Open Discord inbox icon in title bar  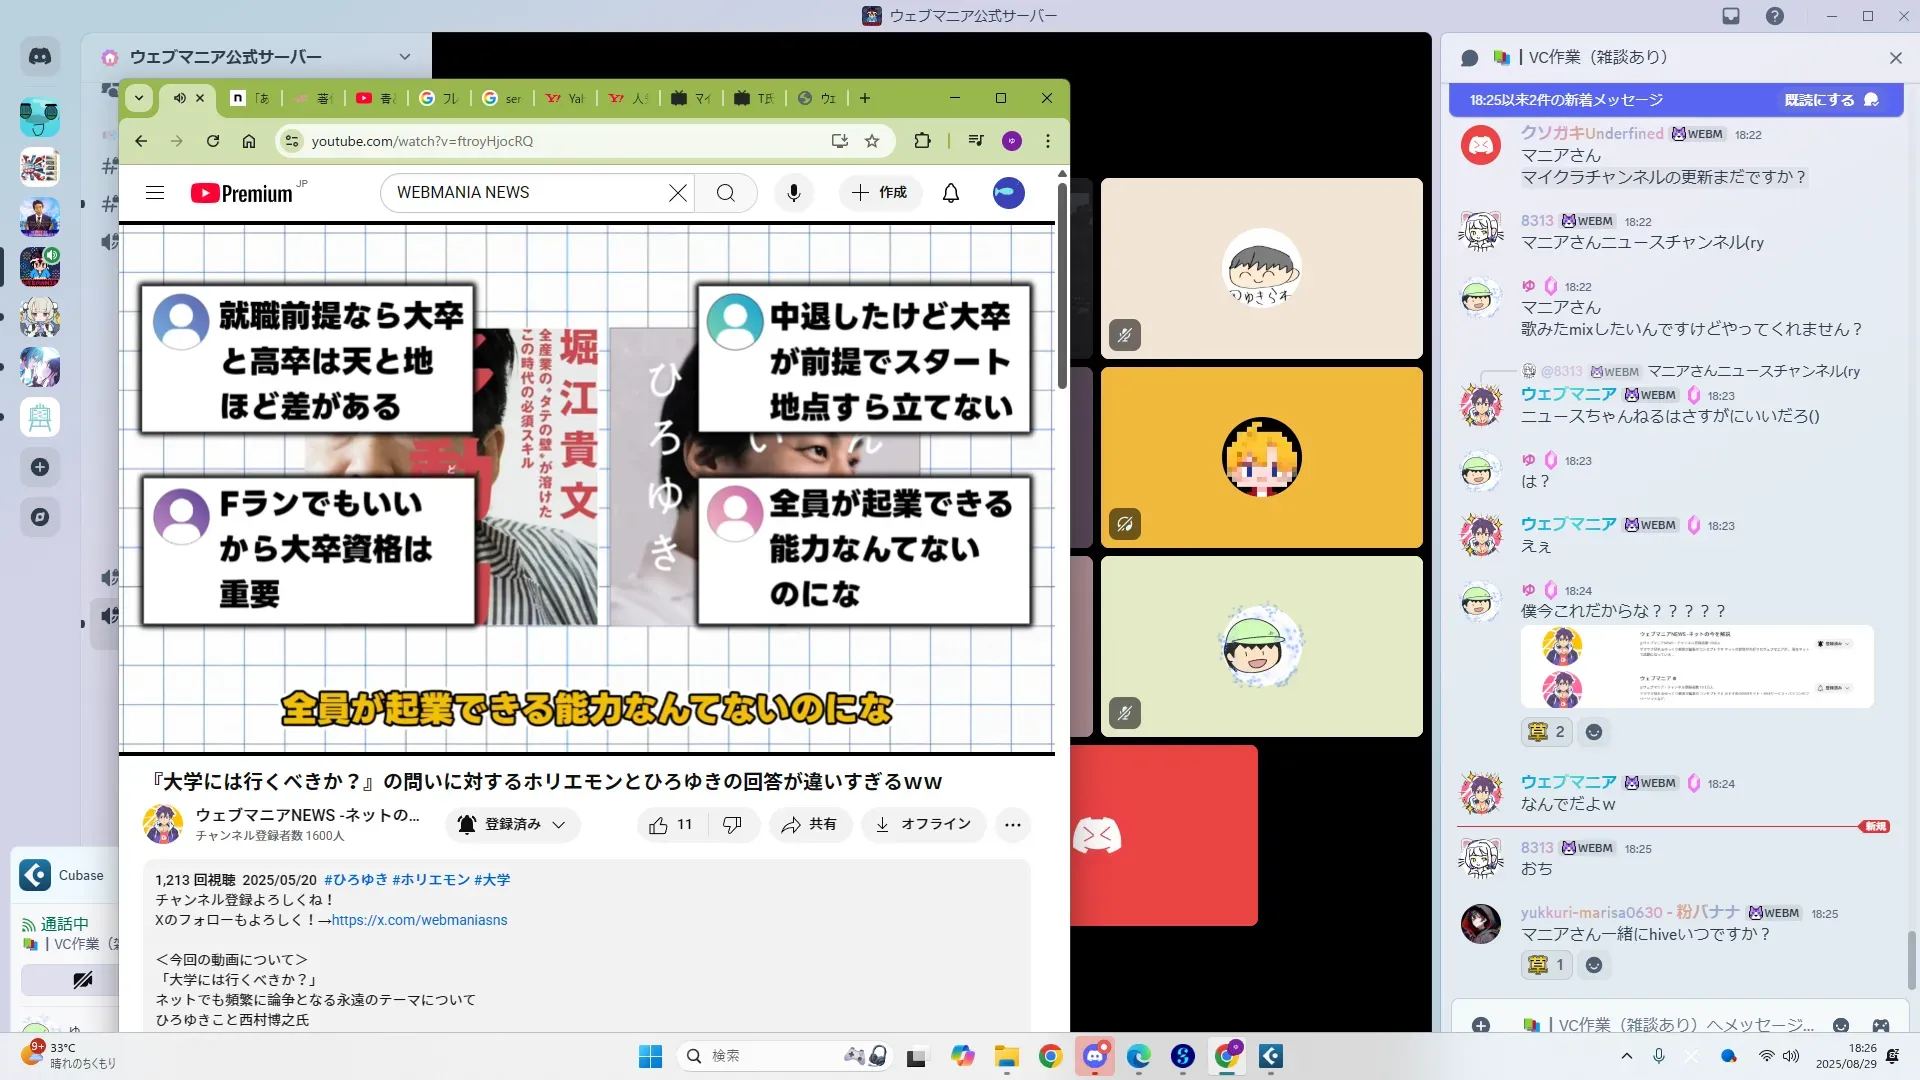point(1731,16)
